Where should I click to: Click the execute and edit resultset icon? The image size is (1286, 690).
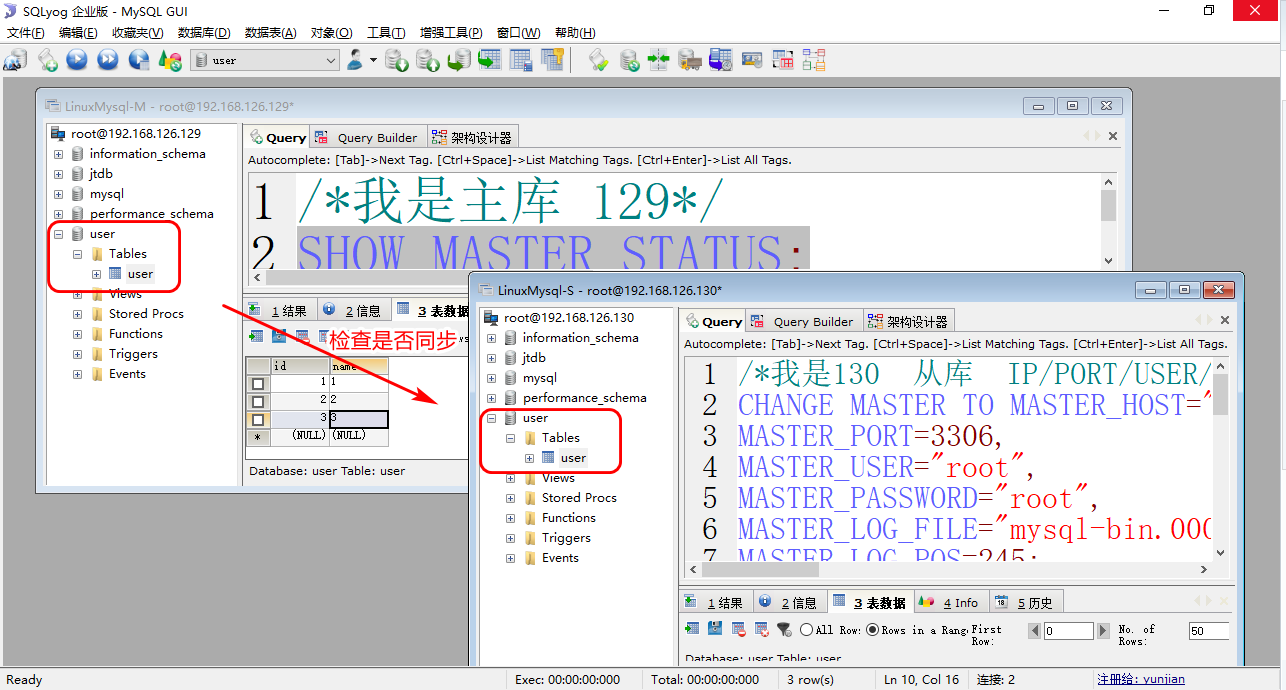pos(139,60)
